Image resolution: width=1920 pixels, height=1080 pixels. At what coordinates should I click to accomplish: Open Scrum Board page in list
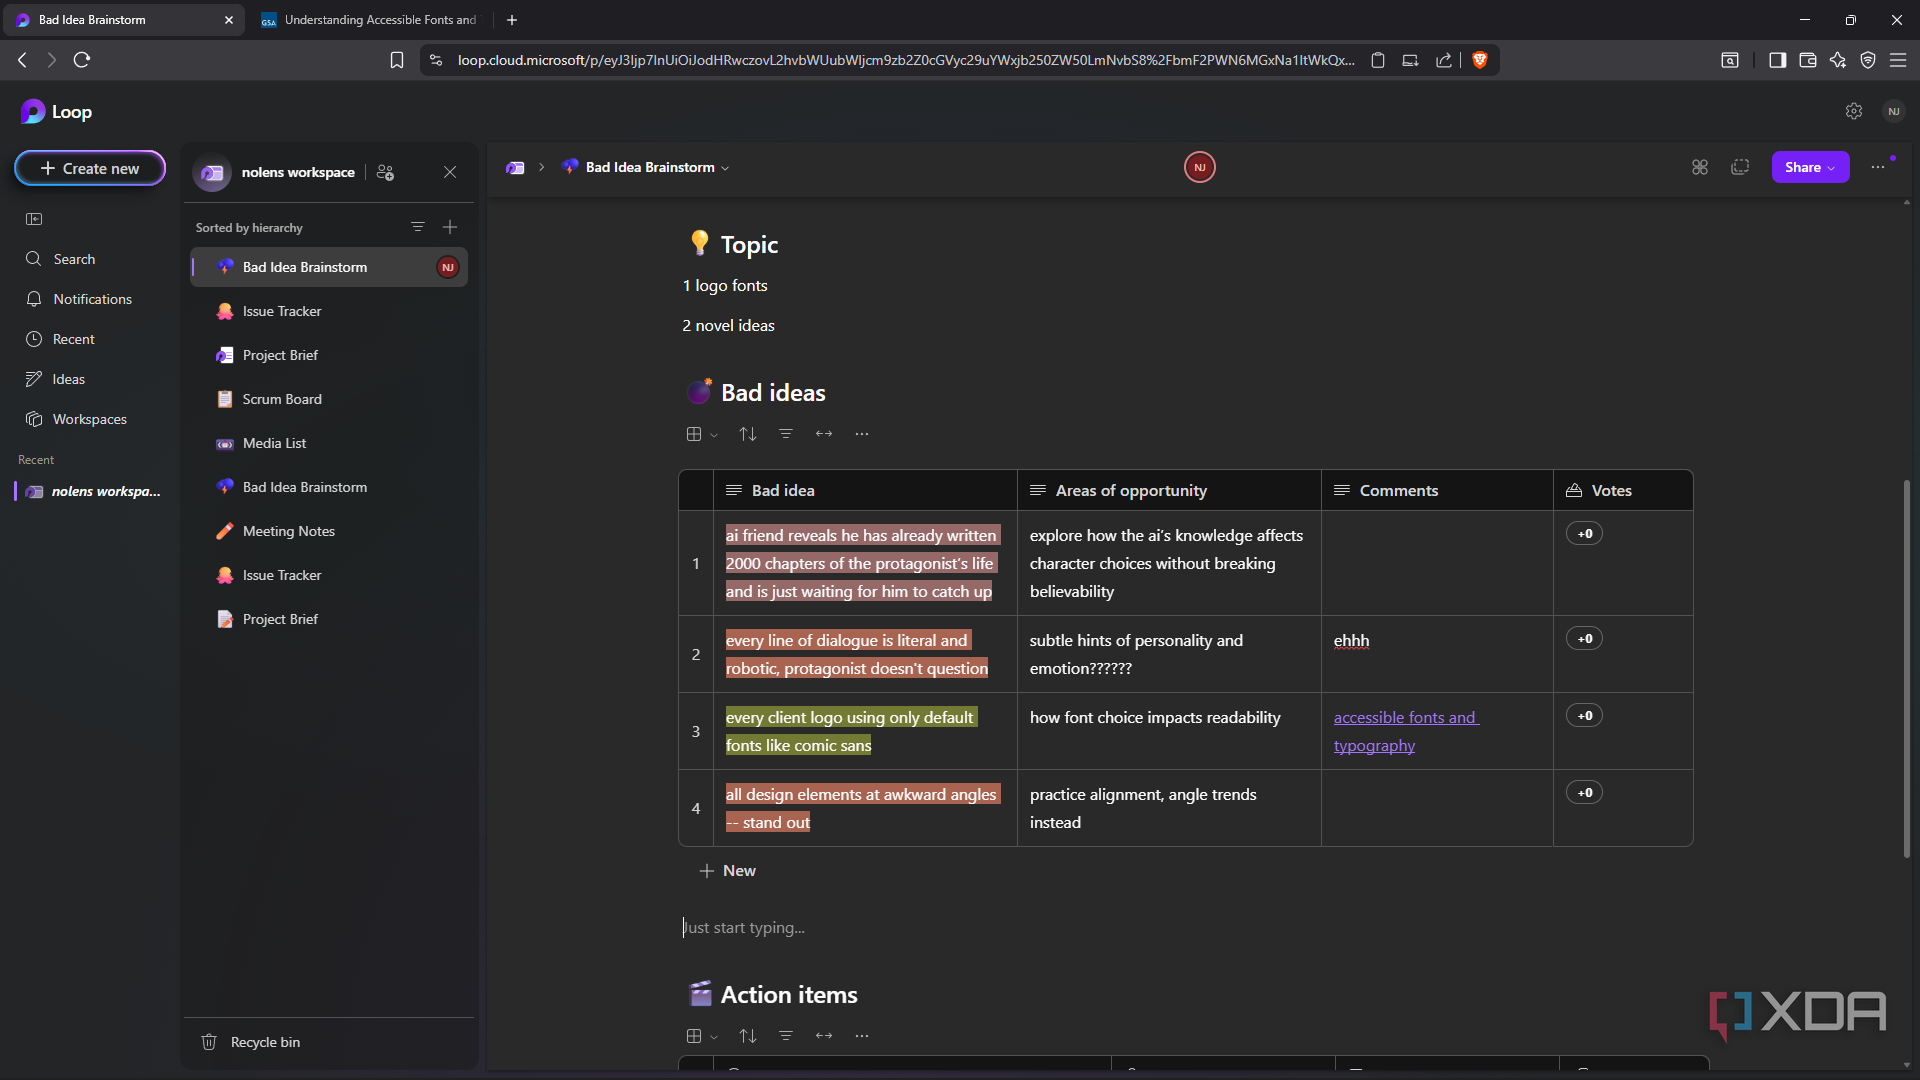click(x=329, y=399)
